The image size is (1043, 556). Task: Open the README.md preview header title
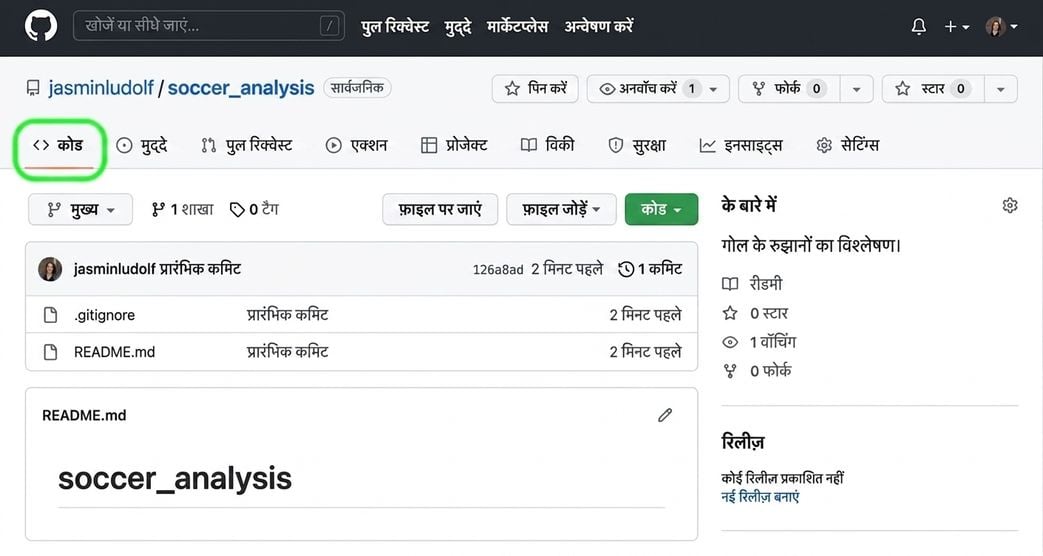pos(84,416)
